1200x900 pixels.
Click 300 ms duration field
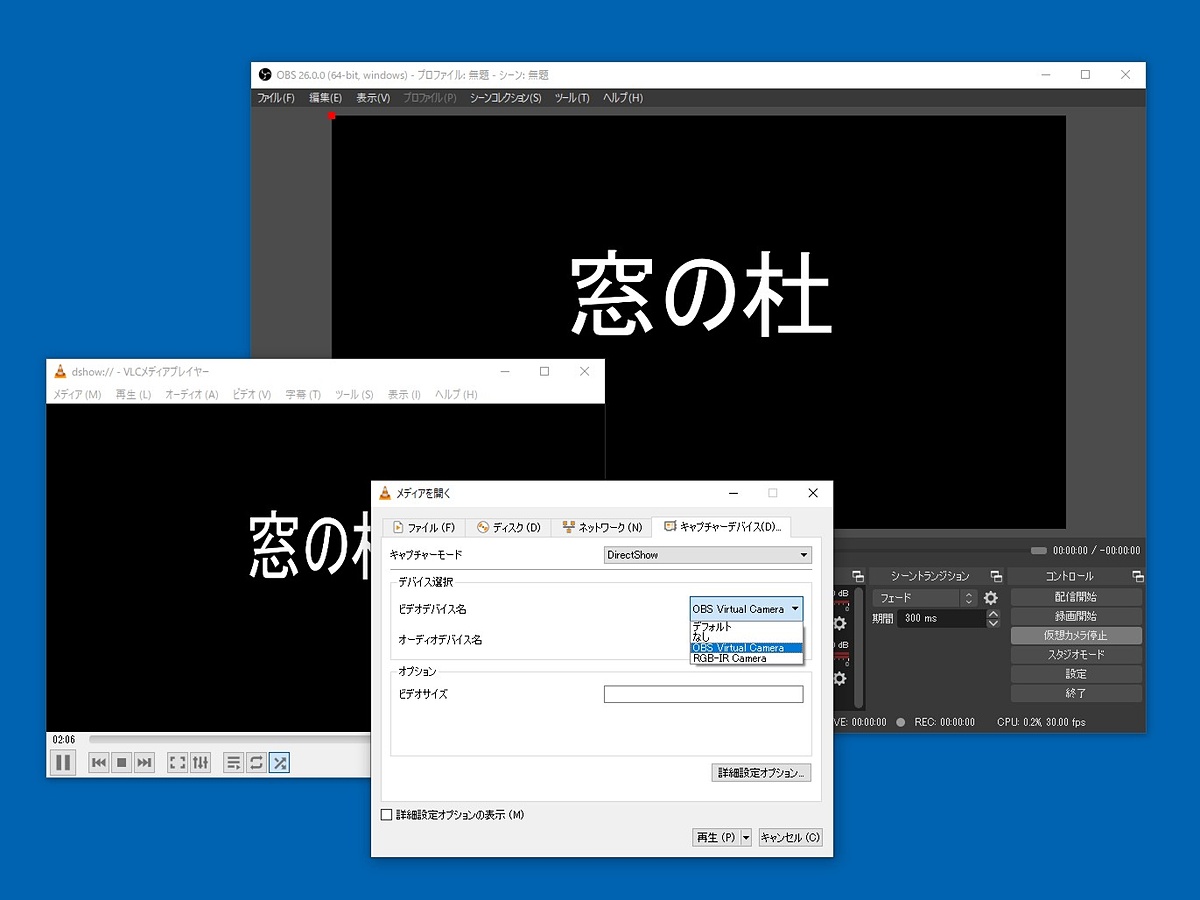942,618
